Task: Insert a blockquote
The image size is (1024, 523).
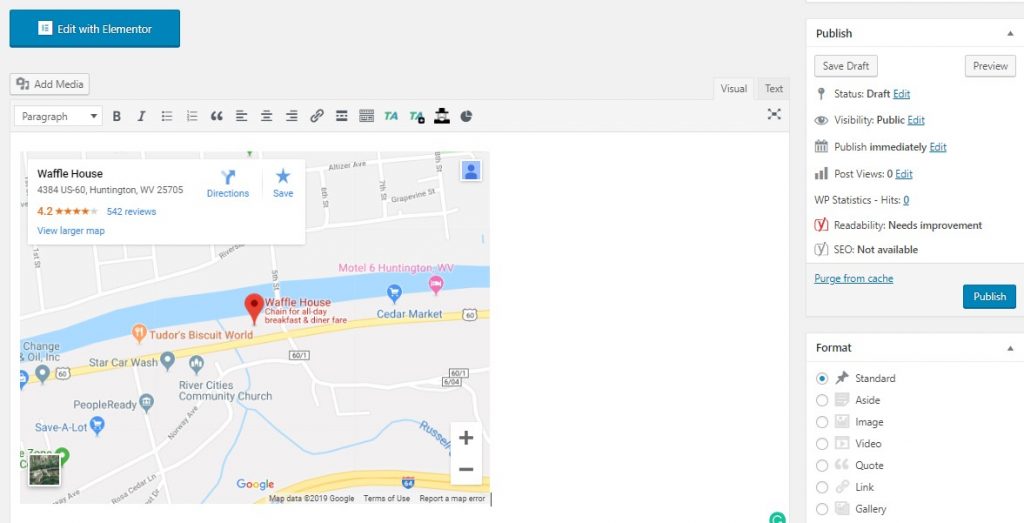Action: 216,116
